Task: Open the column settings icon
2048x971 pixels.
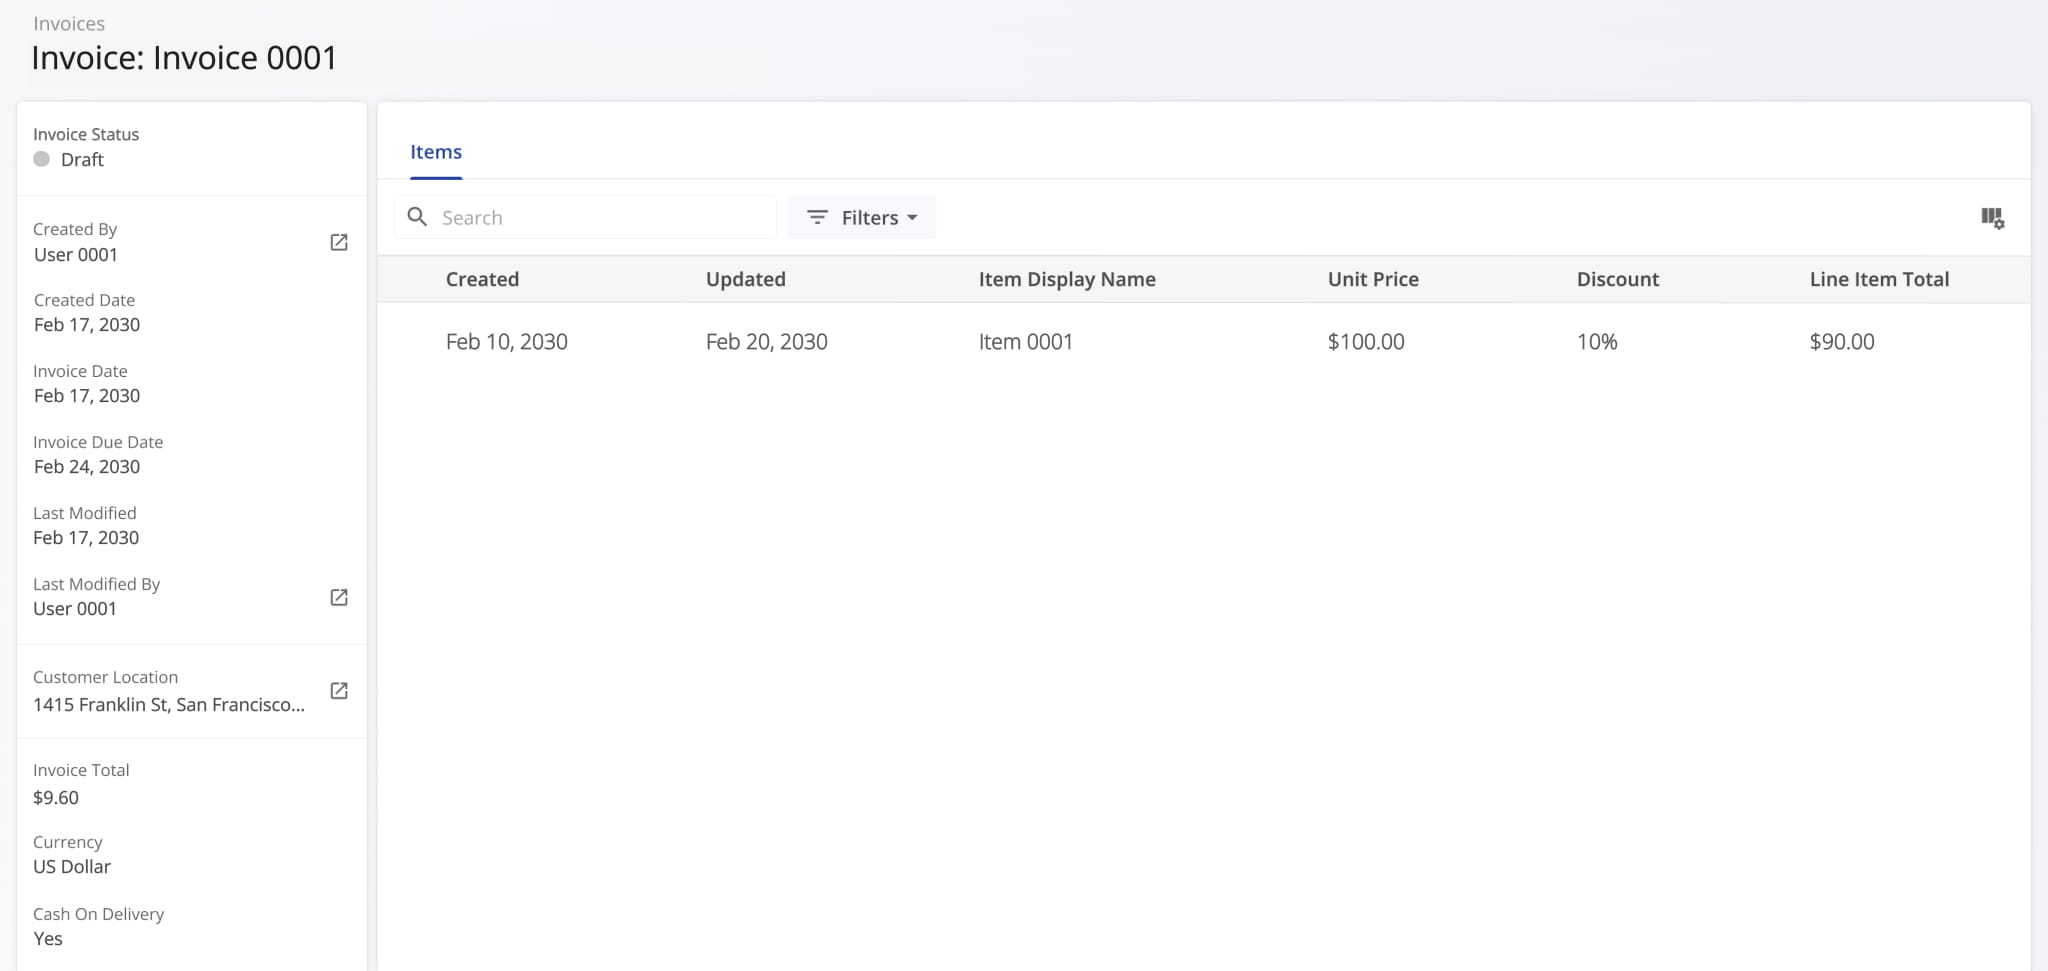Action: [1992, 217]
